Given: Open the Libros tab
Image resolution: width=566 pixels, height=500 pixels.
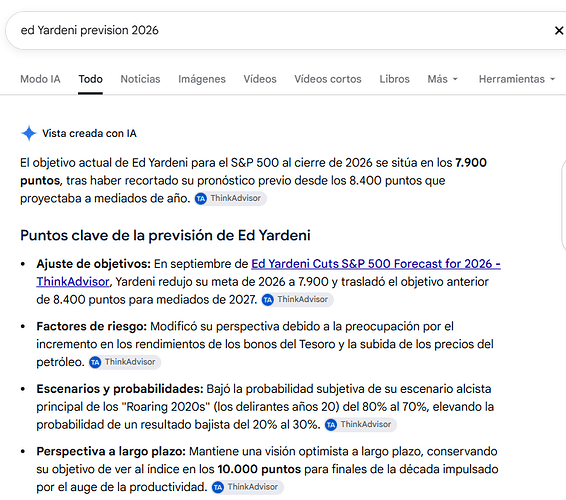Looking at the screenshot, I should [x=395, y=79].
